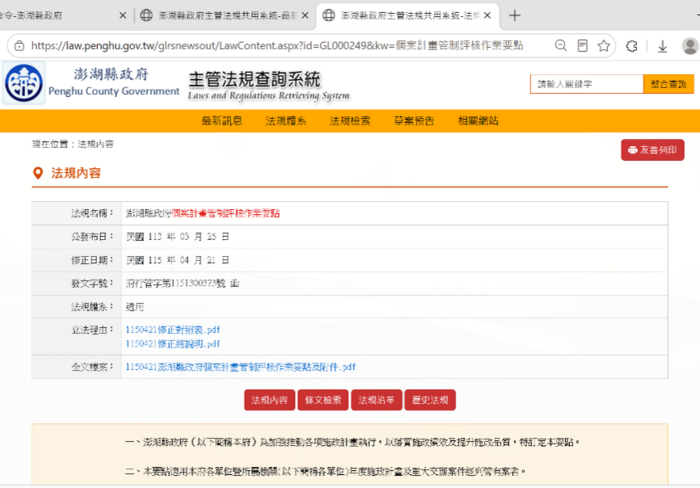Click the address bar URL field
The width and height of the screenshot is (700, 488).
click(x=277, y=46)
